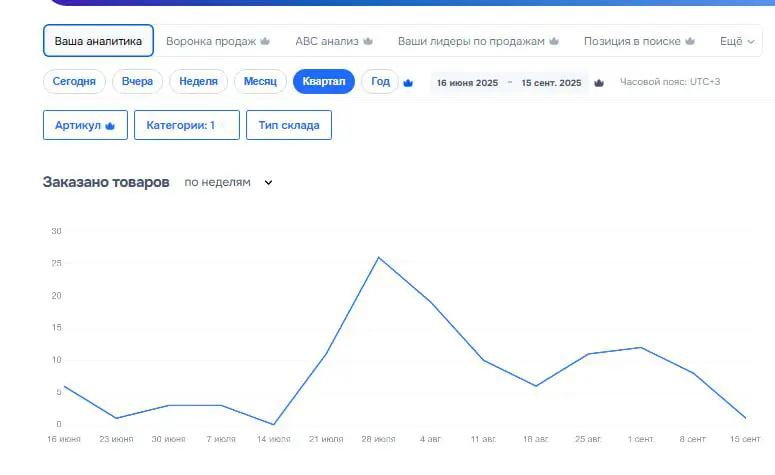The height and width of the screenshot is (475, 775).
Task: Open the Артикул filter
Action: click(x=85, y=125)
